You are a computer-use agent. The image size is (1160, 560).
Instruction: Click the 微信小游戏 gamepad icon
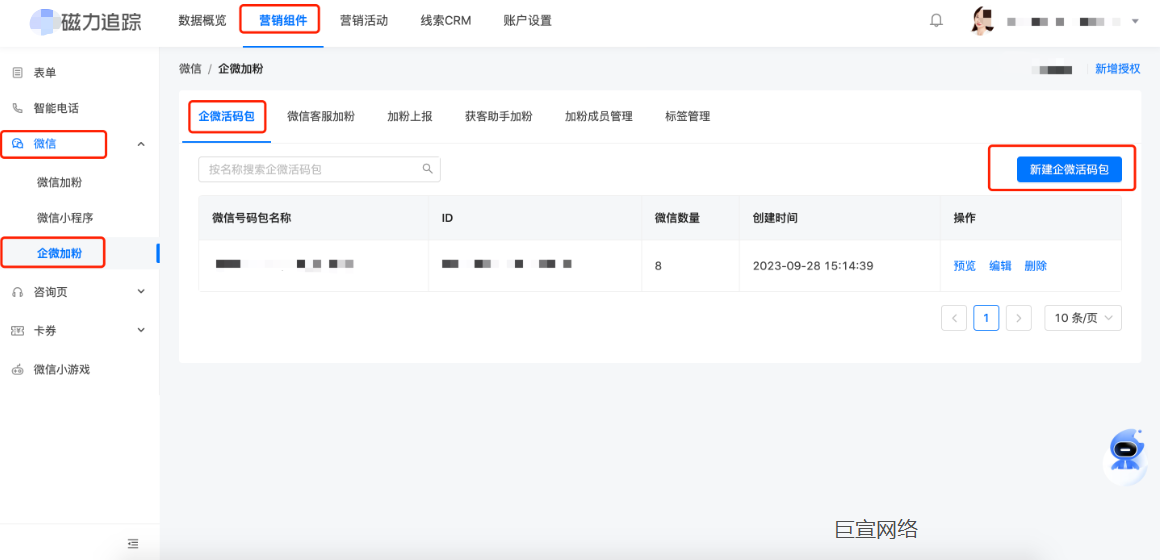[18, 369]
